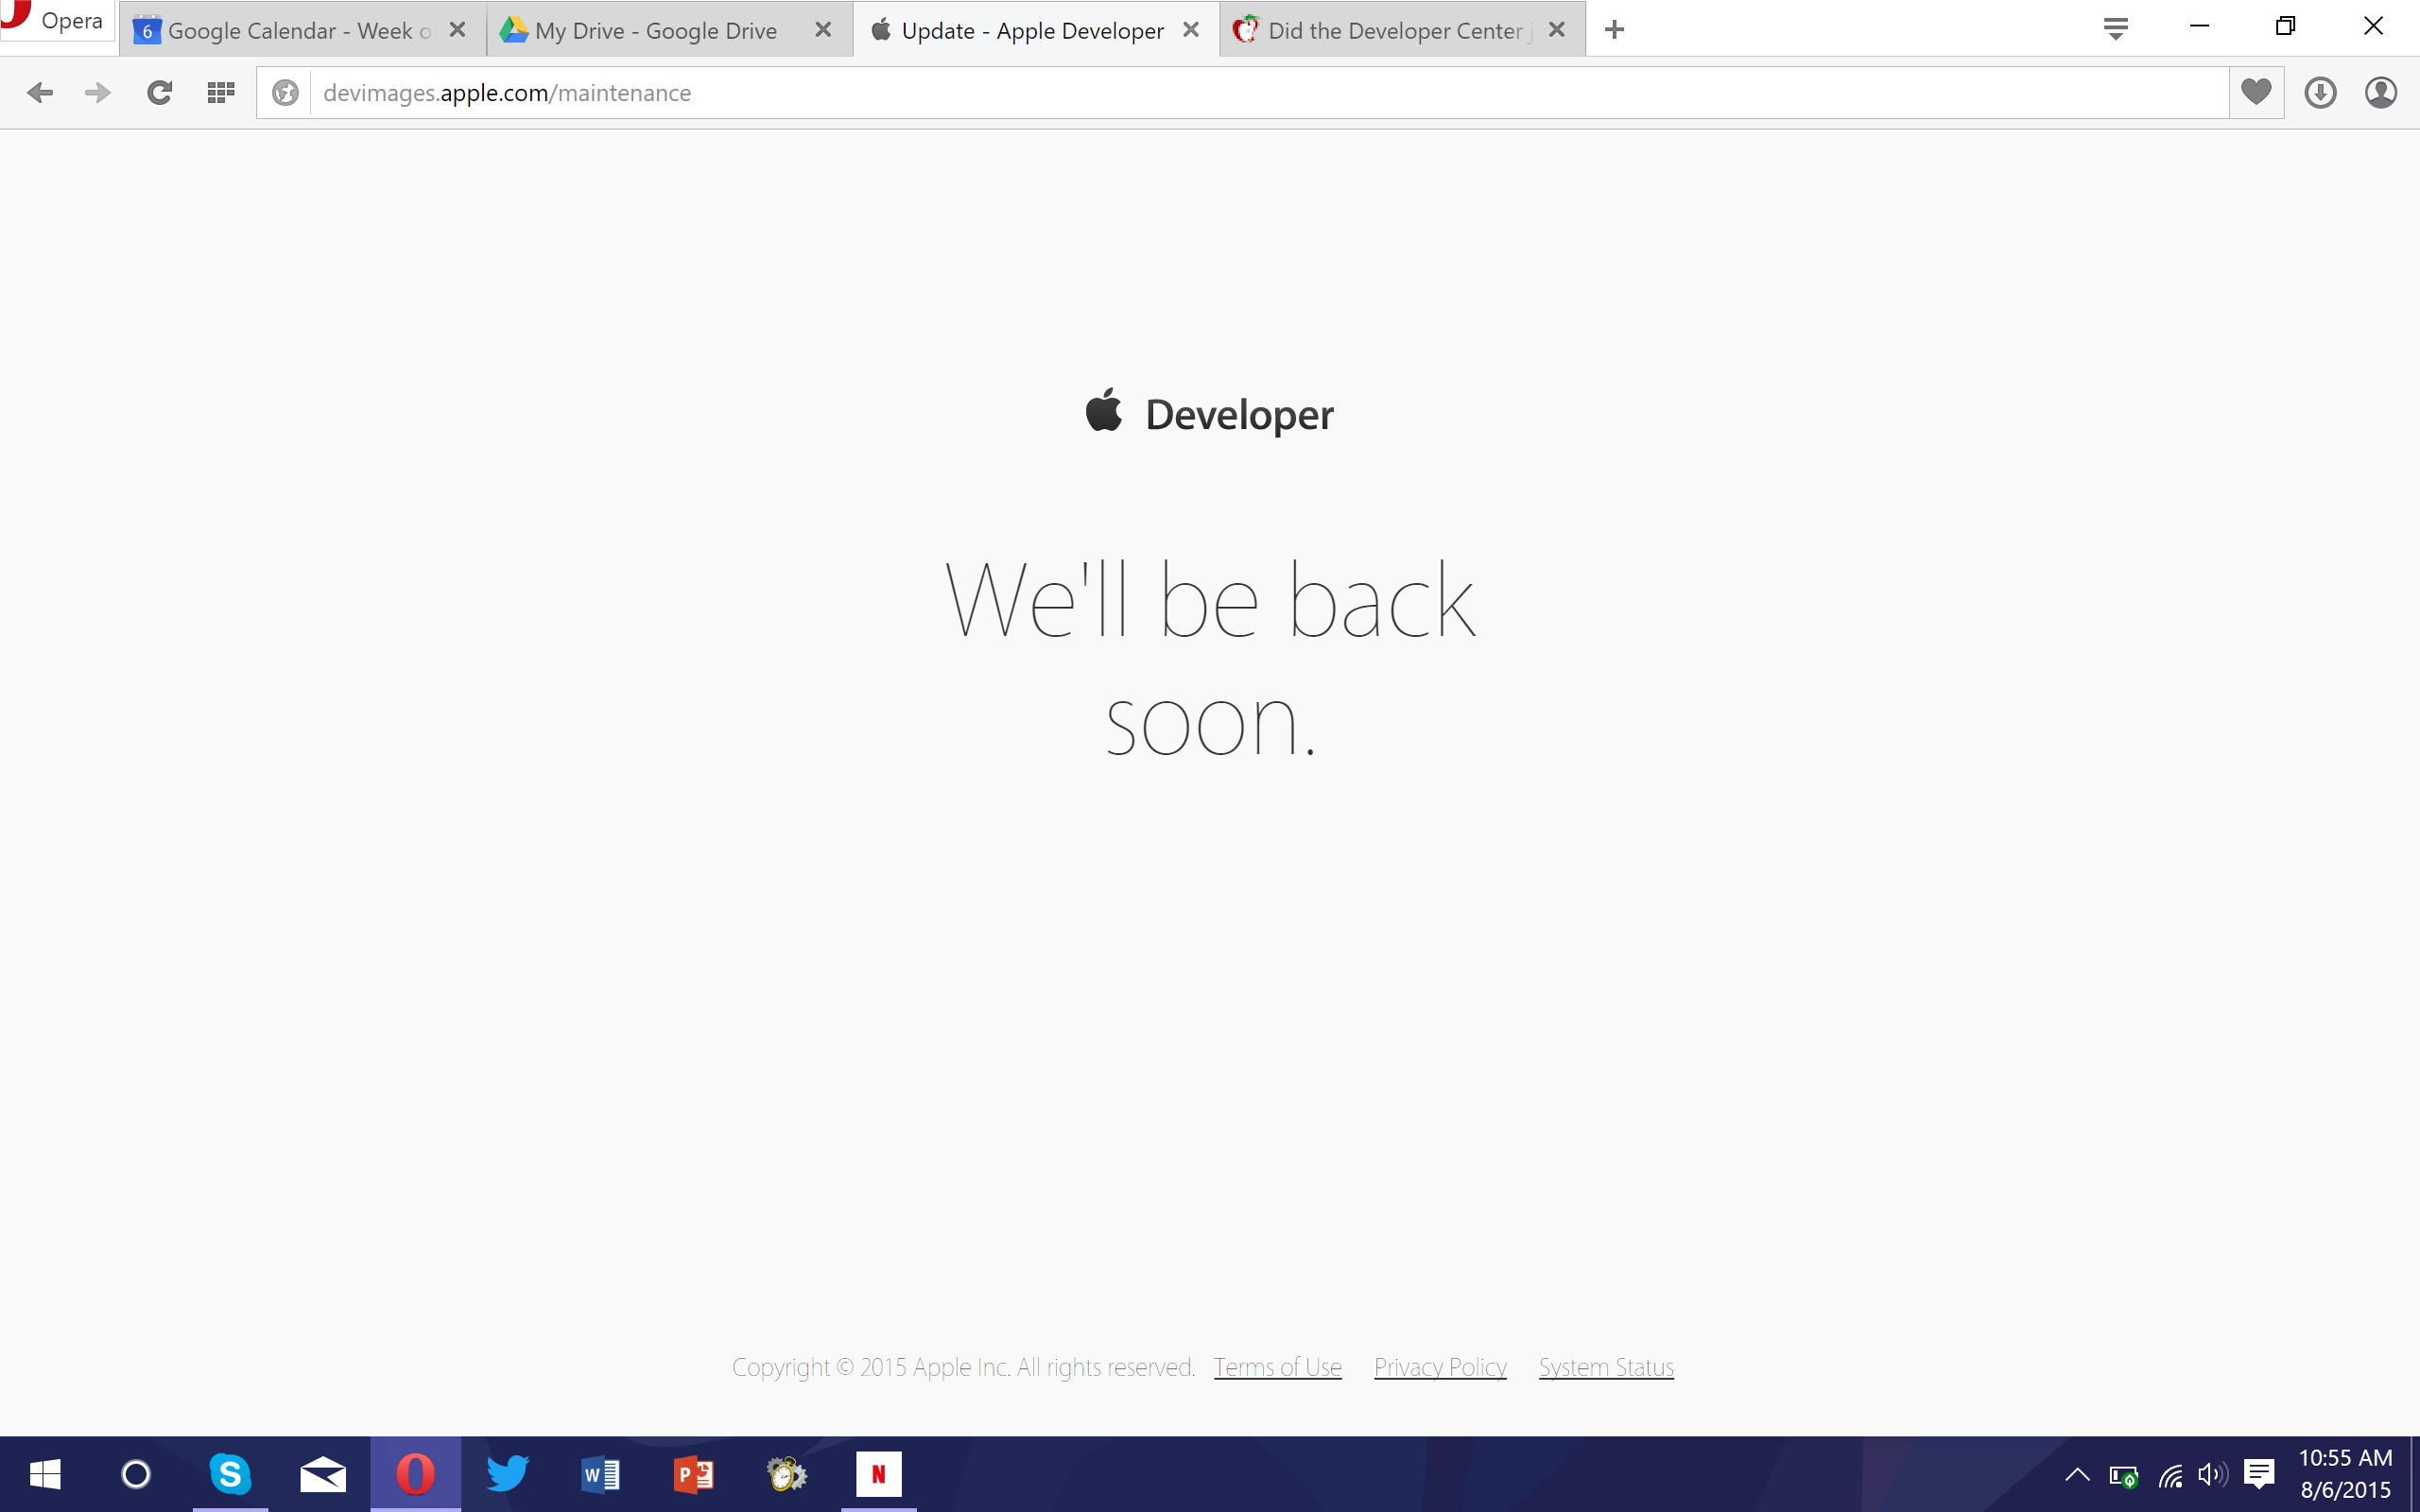Screen dimensions: 2420x1512
Task: Launch PowerPoint from the taskbar
Action: pos(694,1474)
